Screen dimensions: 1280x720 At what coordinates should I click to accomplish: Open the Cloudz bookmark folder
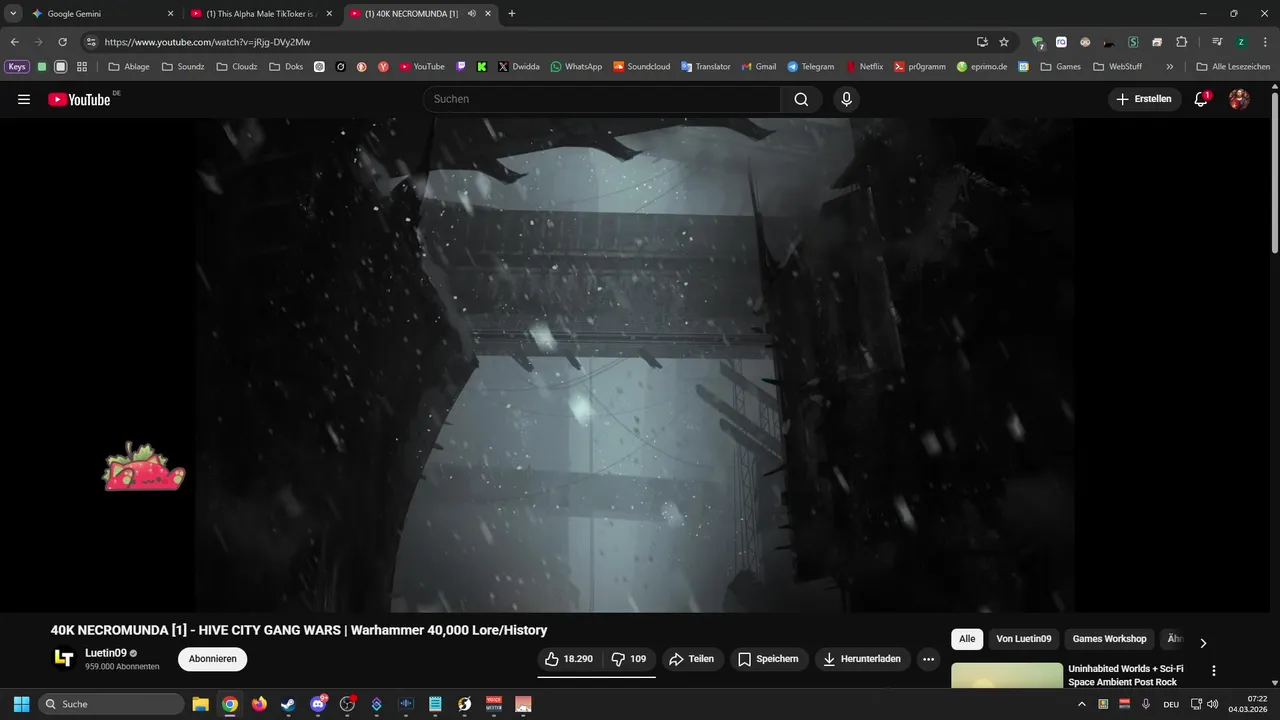[x=237, y=67]
